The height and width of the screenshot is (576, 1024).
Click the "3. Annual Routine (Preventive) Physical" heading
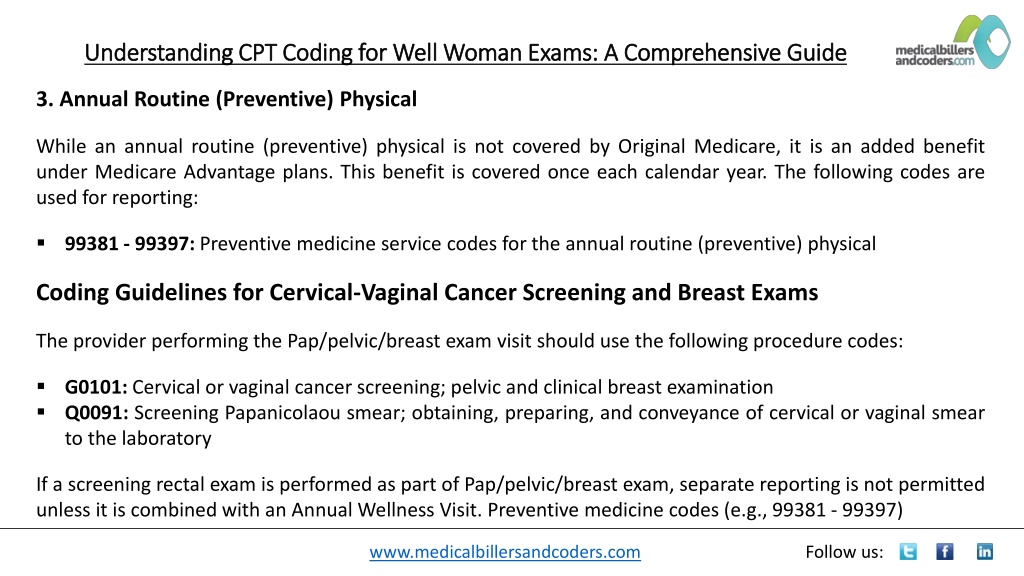(x=226, y=99)
